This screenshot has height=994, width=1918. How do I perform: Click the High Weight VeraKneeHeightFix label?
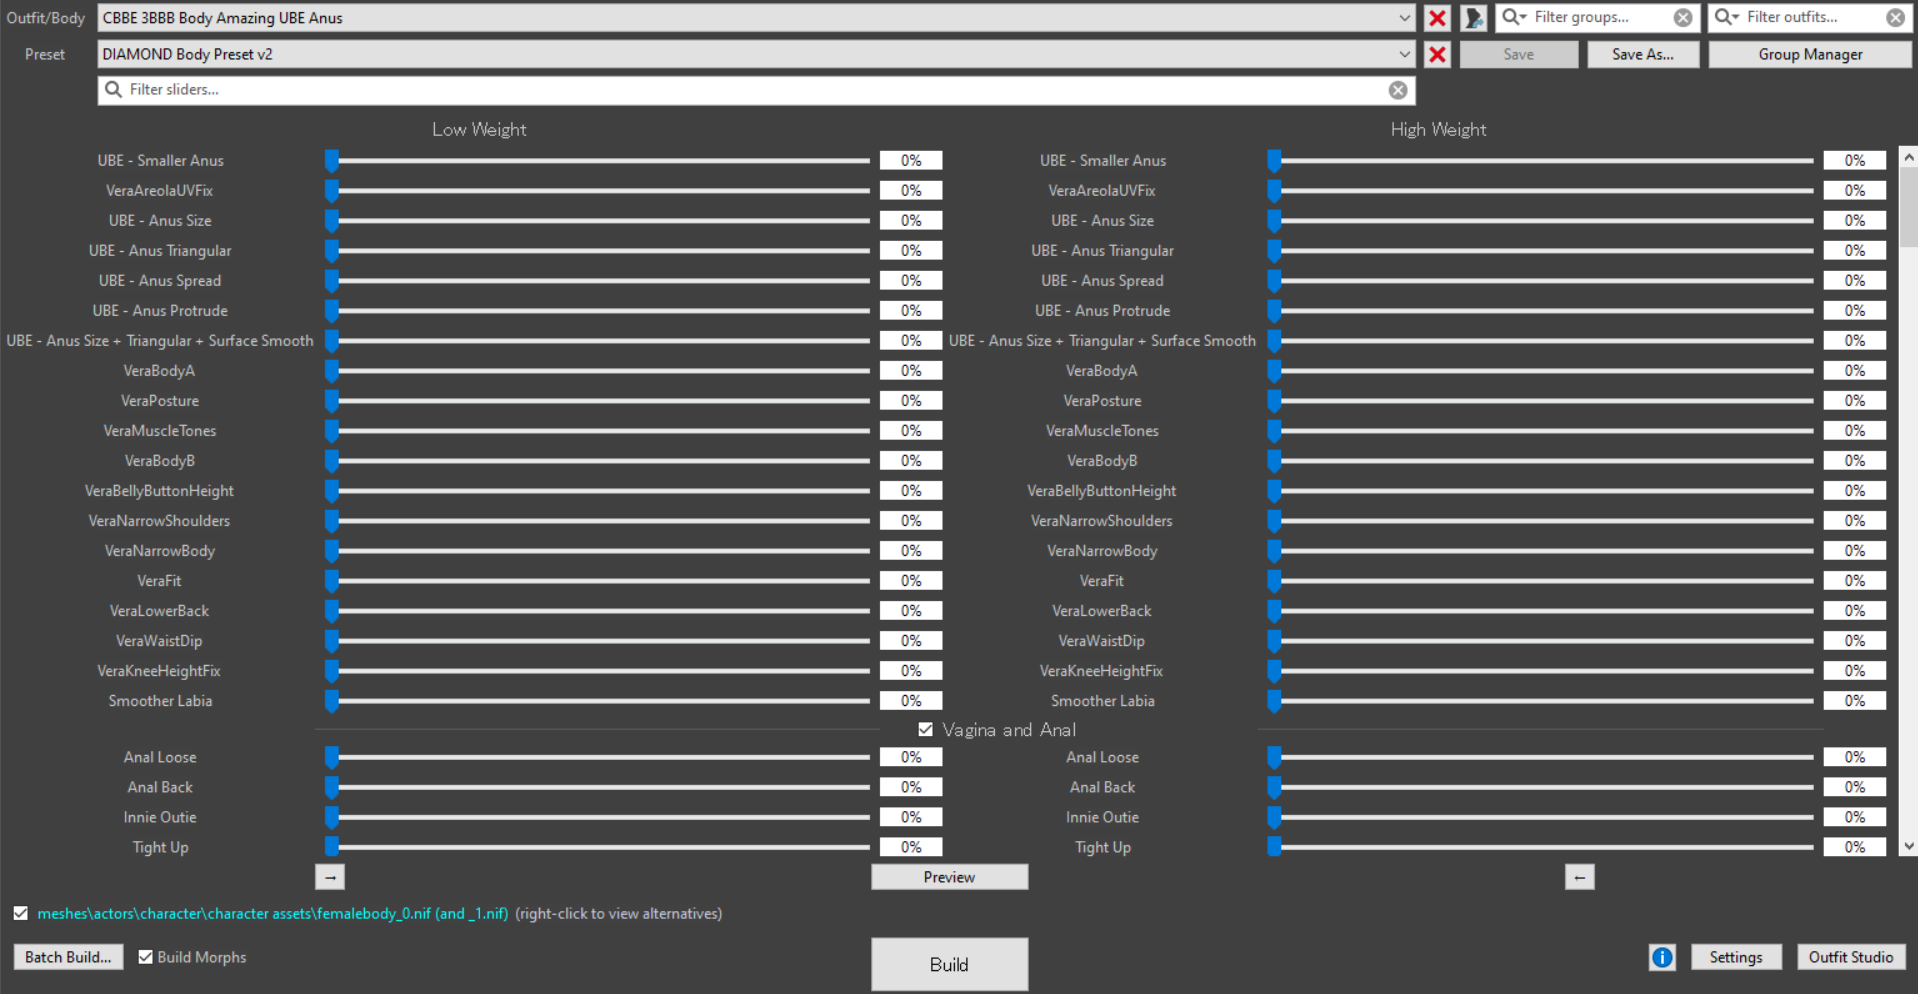pyautogui.click(x=1101, y=670)
